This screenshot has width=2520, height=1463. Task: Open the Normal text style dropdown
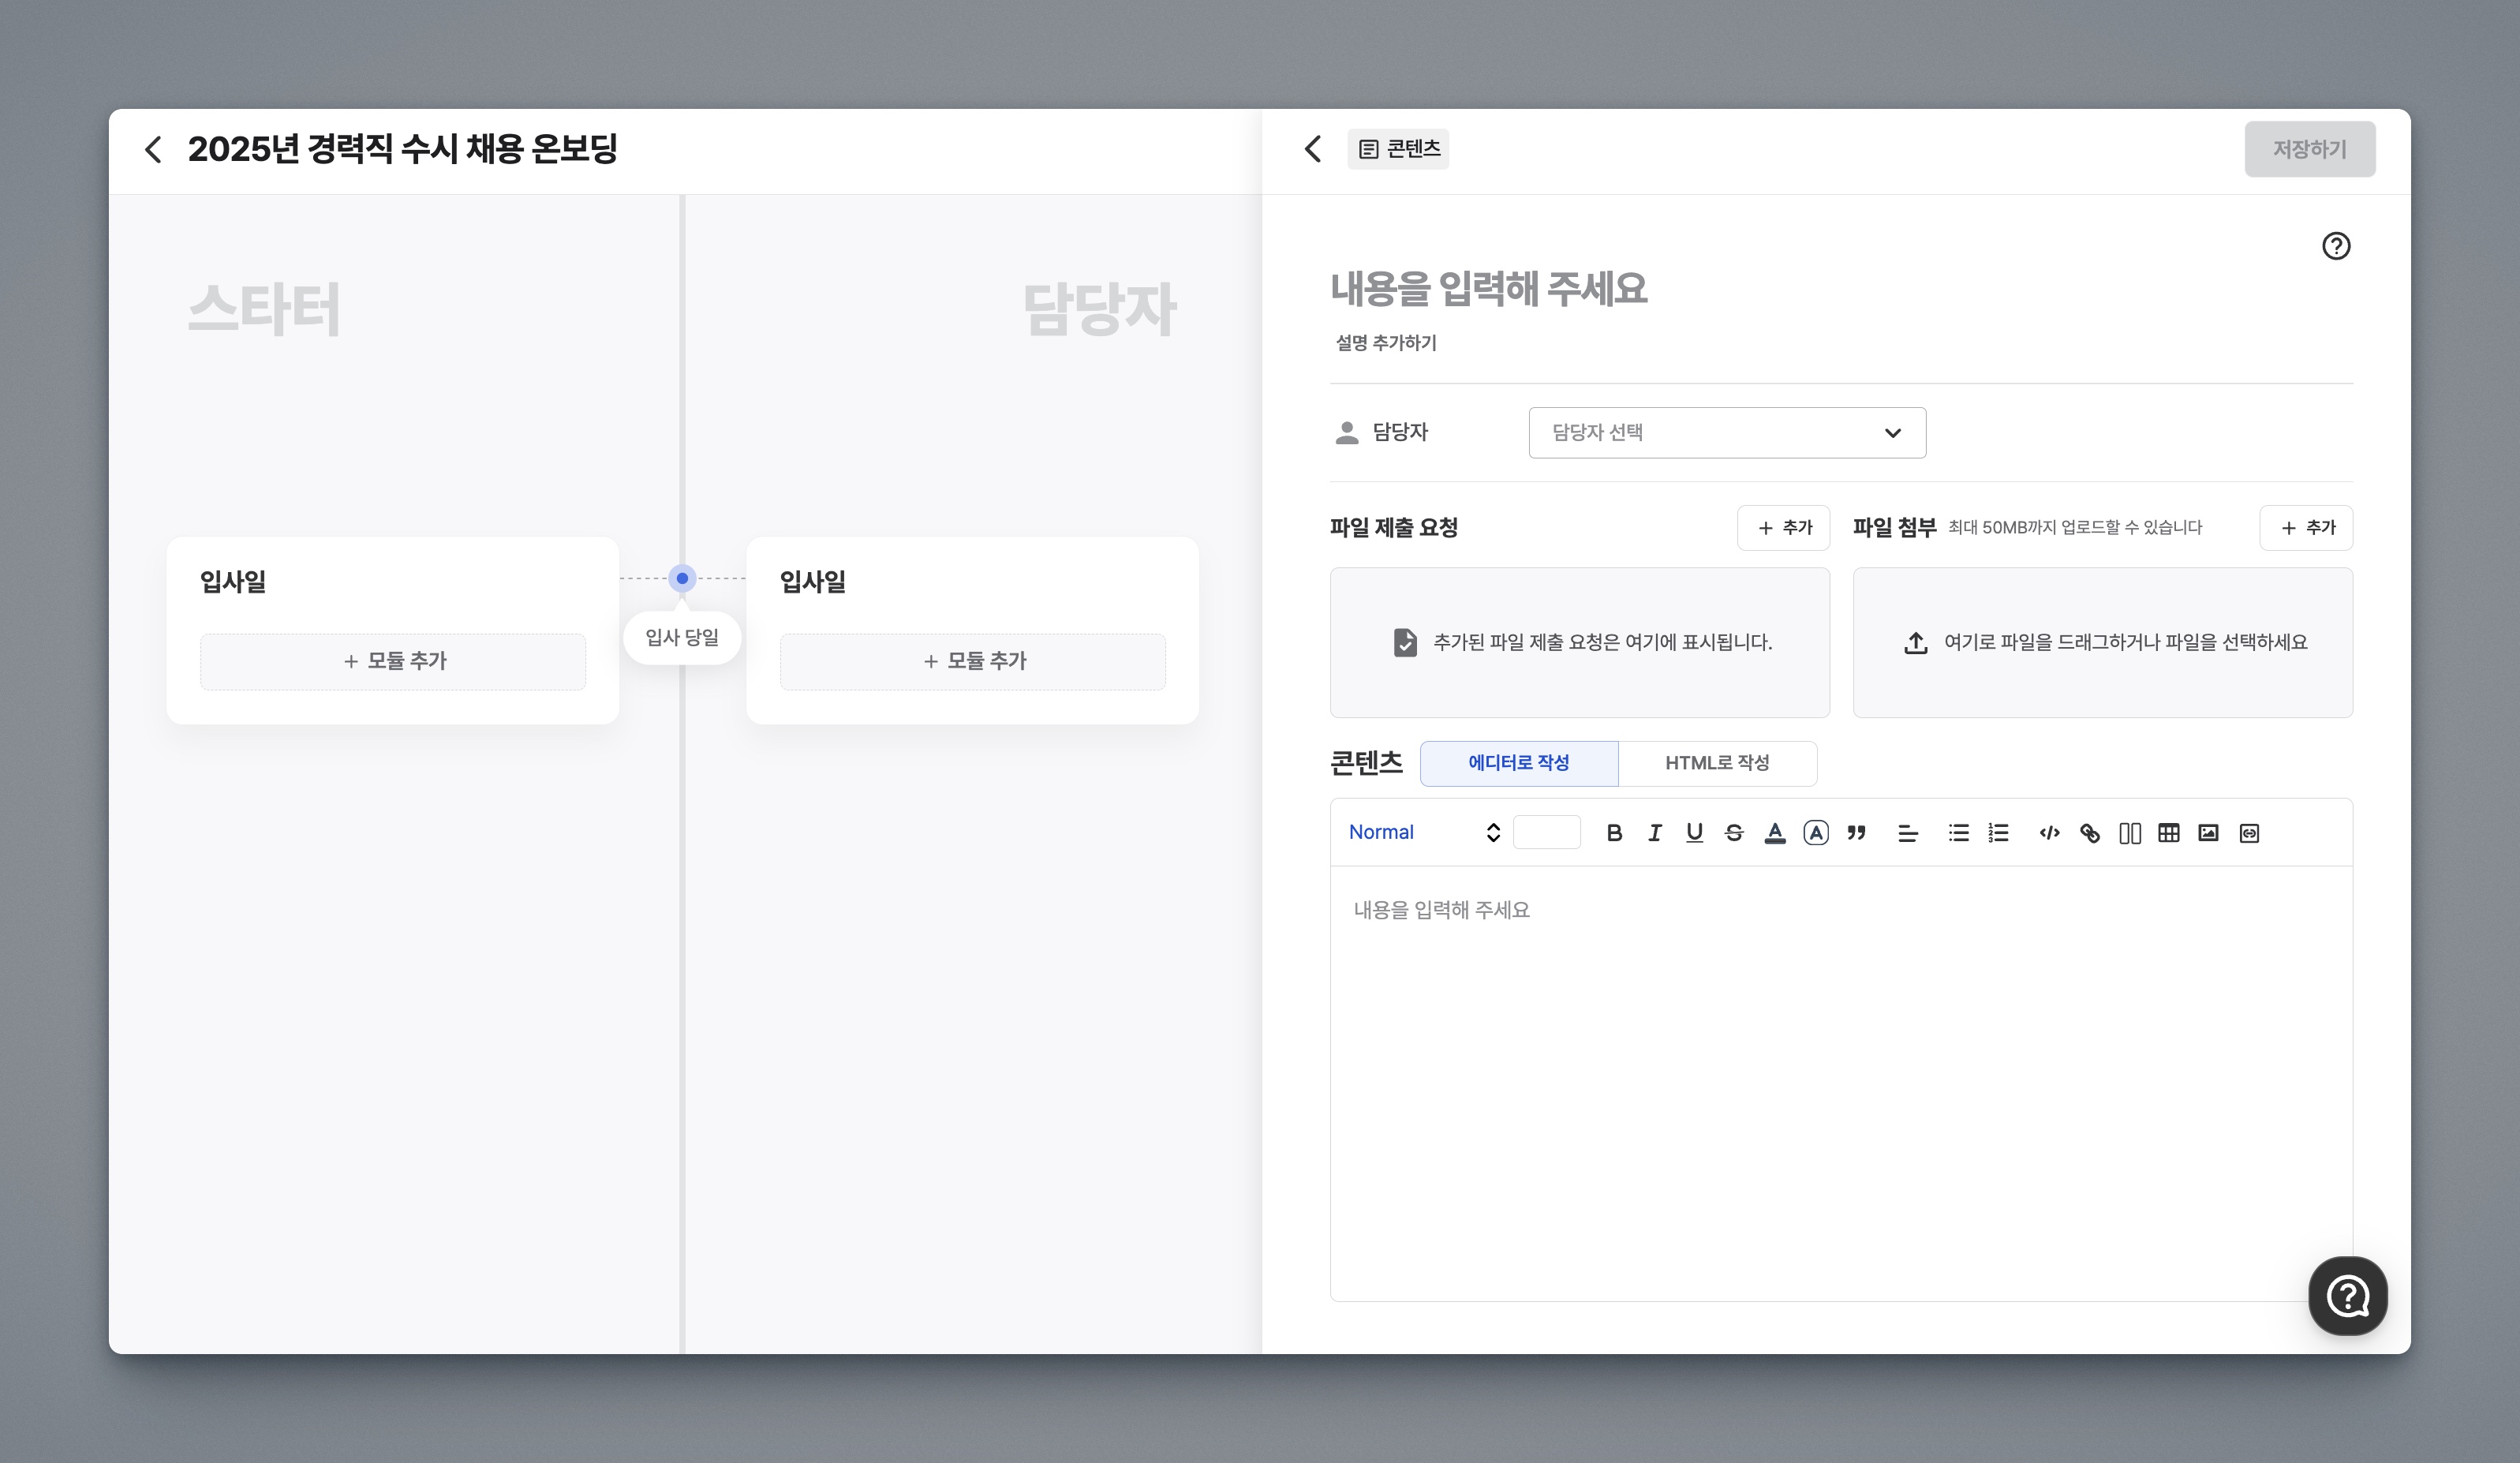tap(1423, 833)
